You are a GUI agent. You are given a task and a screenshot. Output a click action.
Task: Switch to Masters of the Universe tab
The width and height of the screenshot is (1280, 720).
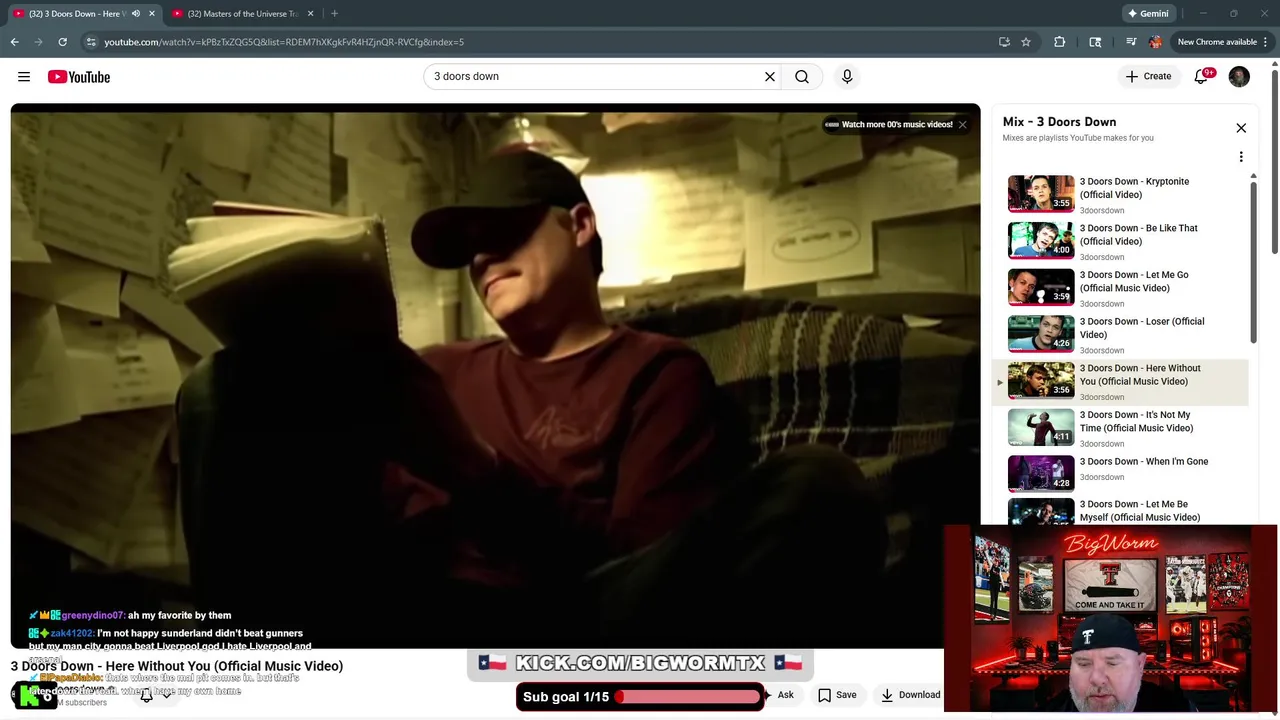(x=240, y=14)
